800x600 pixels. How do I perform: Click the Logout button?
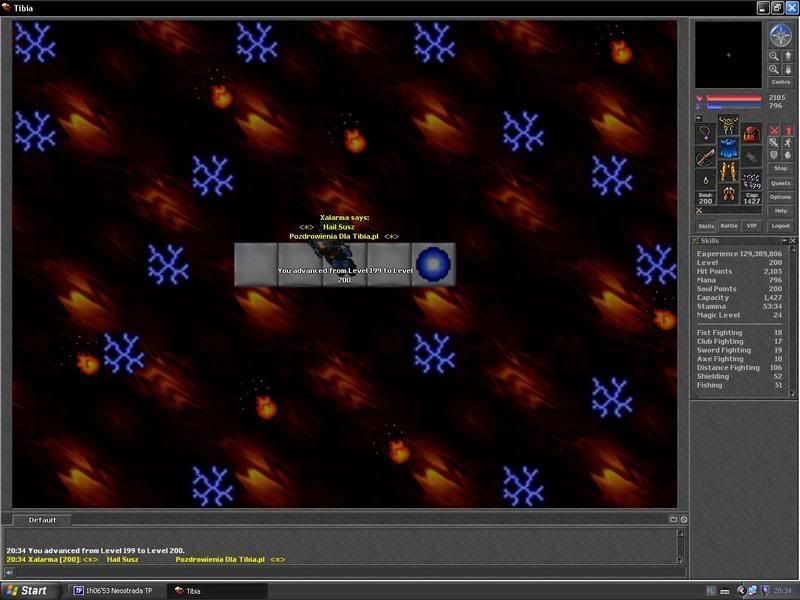tap(781, 226)
